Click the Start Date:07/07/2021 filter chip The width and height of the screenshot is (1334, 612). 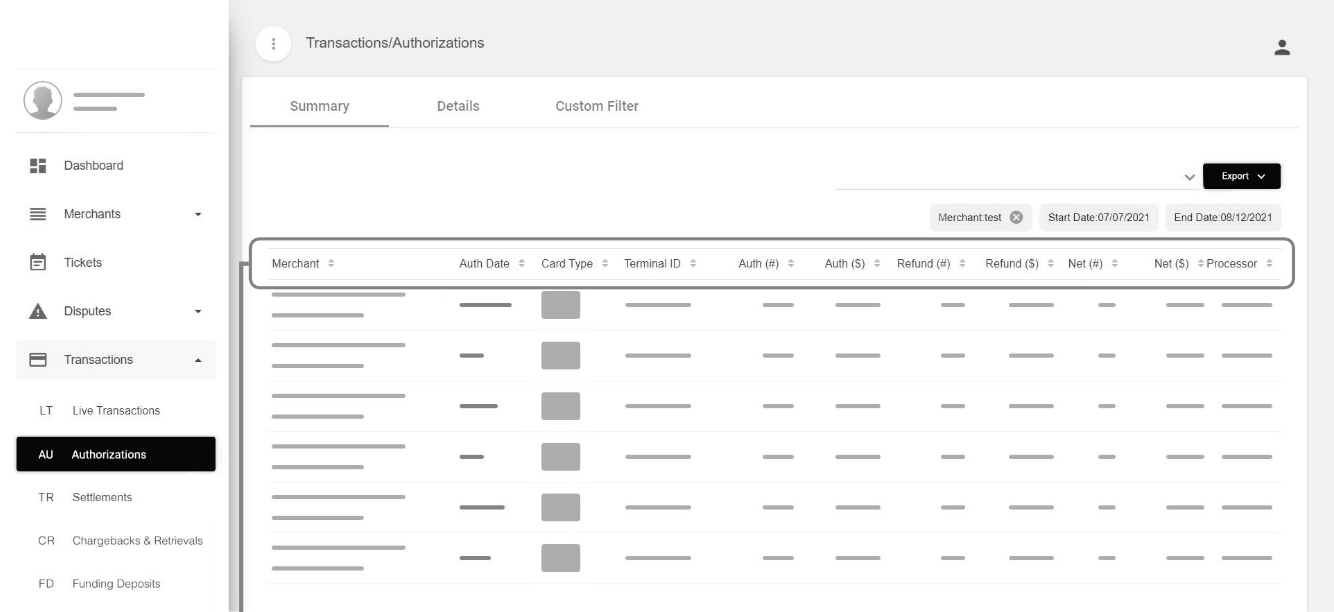pyautogui.click(x=1098, y=218)
